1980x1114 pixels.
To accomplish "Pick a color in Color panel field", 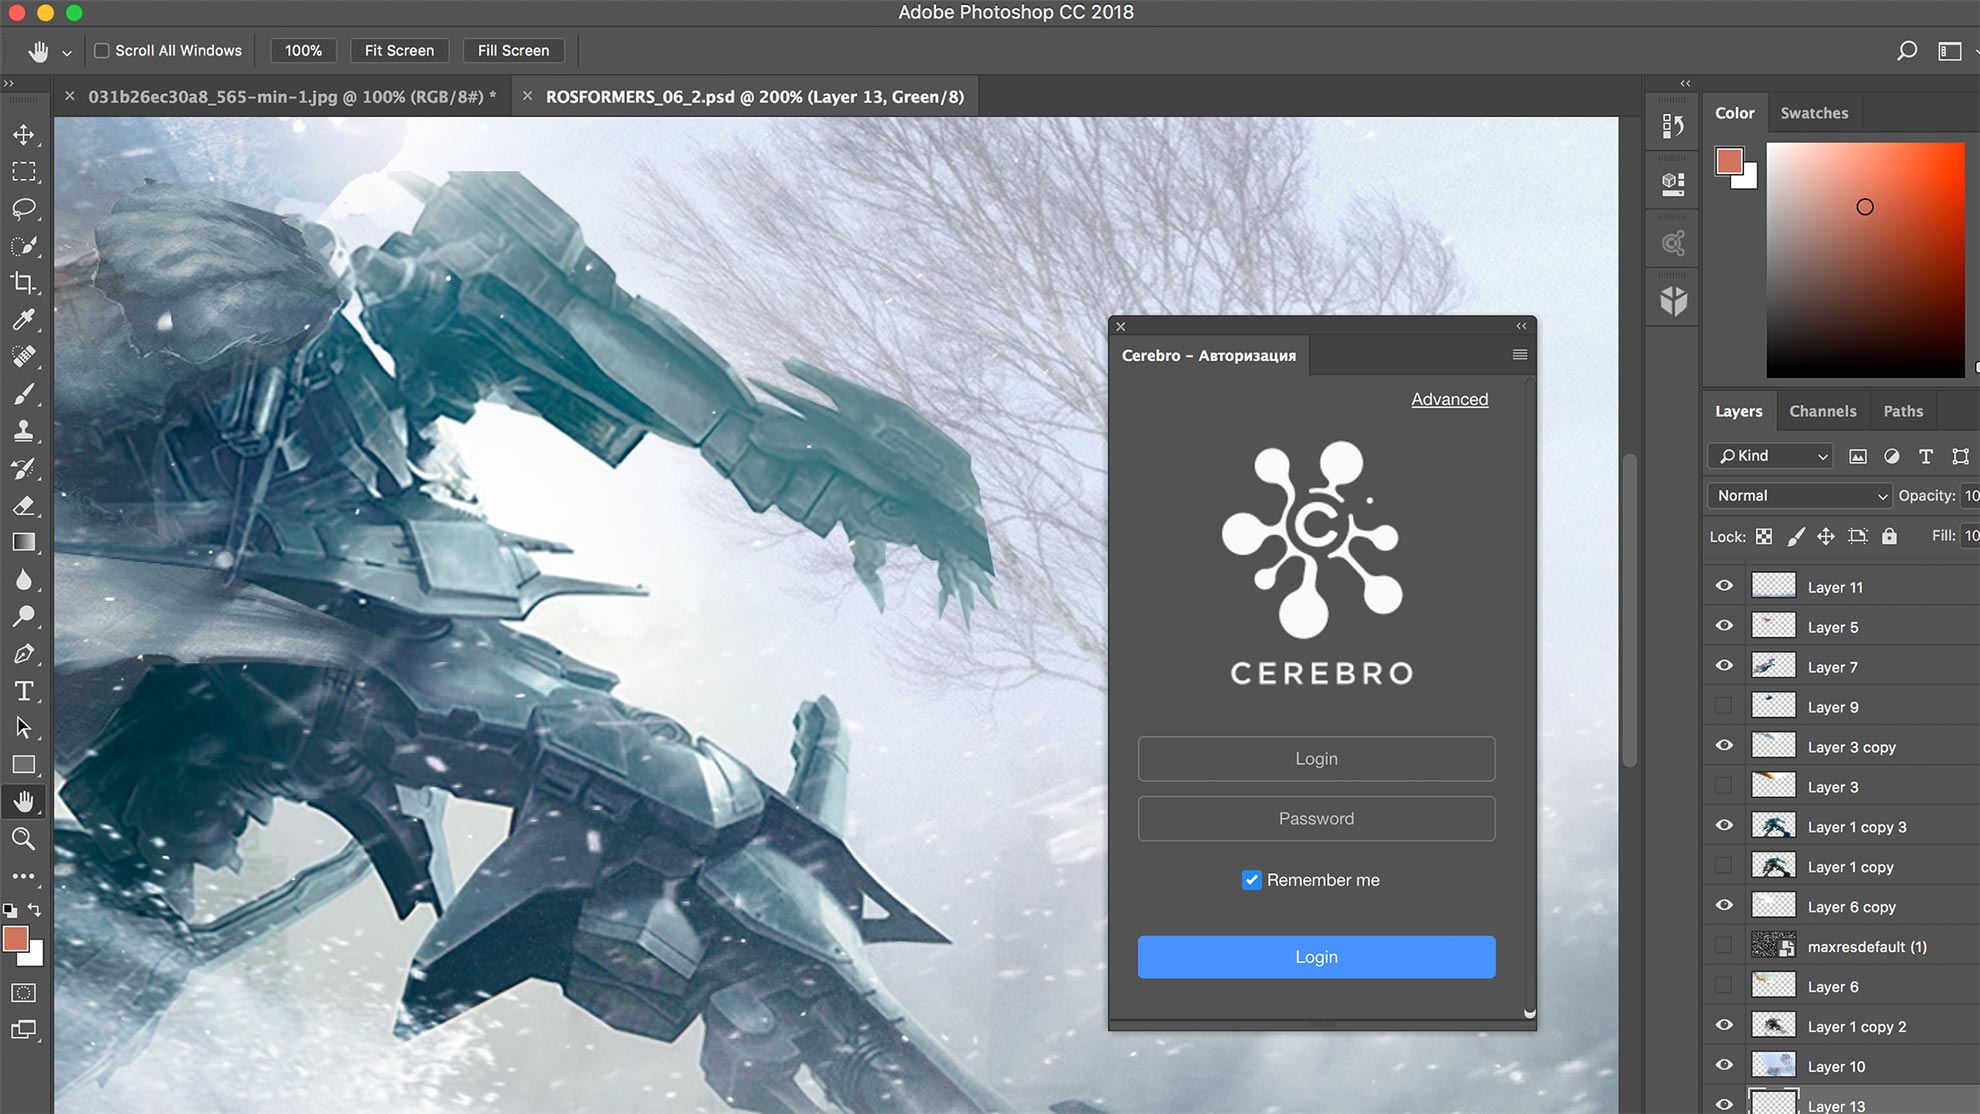I will (x=1865, y=260).
